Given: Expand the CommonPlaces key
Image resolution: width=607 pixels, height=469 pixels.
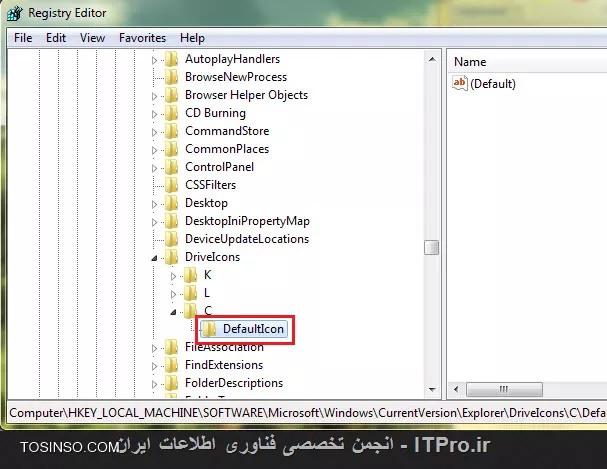Looking at the screenshot, I should 154,150.
